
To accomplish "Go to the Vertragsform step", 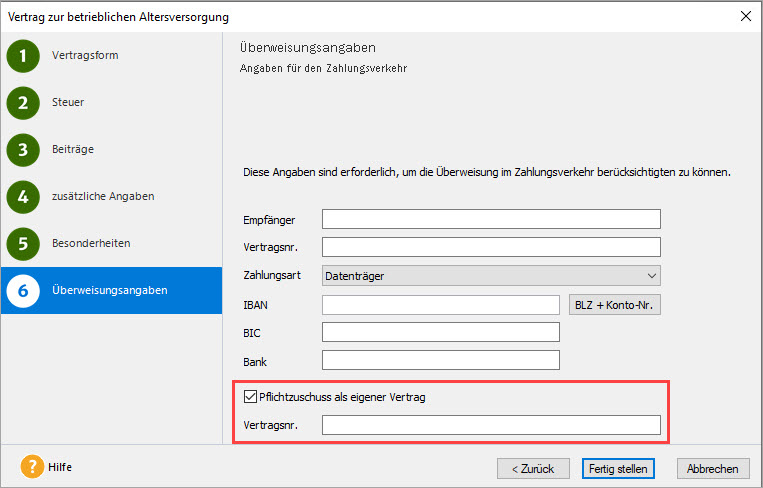I will tap(85, 56).
